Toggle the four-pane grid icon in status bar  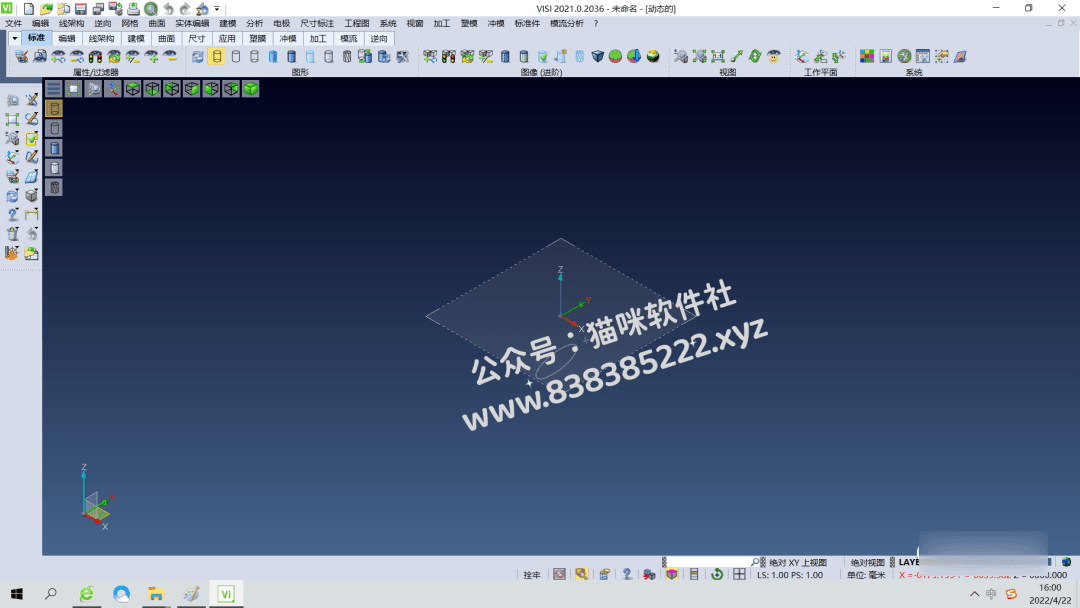739,574
